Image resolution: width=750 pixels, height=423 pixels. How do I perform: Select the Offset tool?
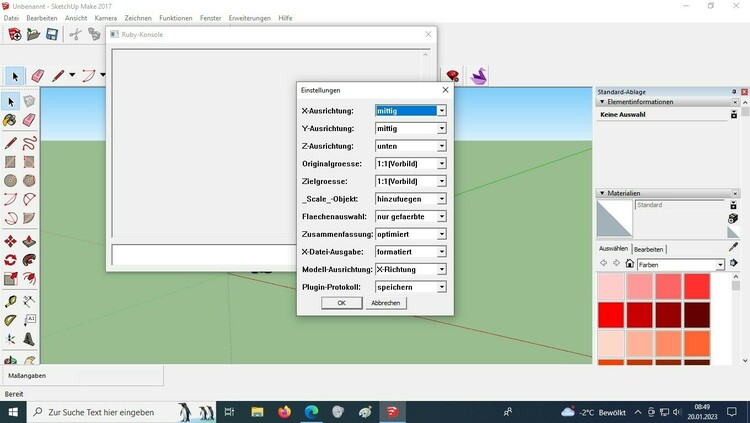point(29,278)
